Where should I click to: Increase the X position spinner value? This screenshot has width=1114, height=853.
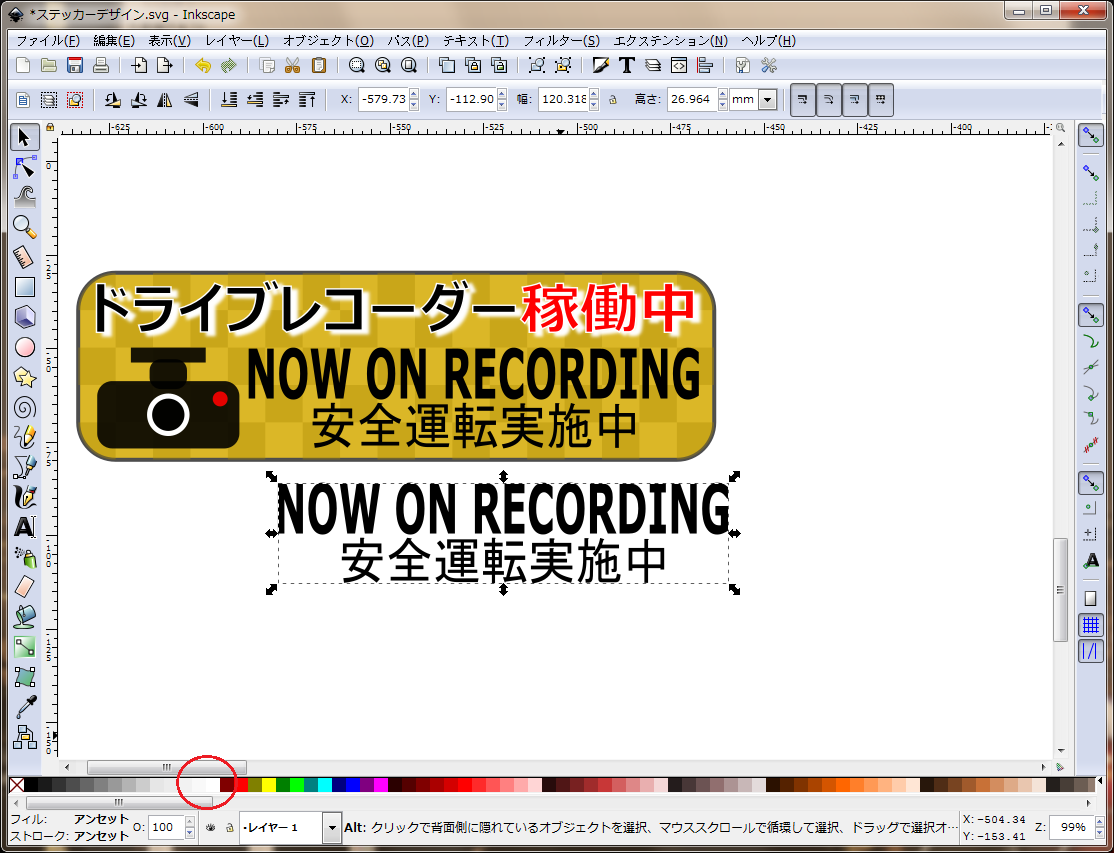point(414,95)
